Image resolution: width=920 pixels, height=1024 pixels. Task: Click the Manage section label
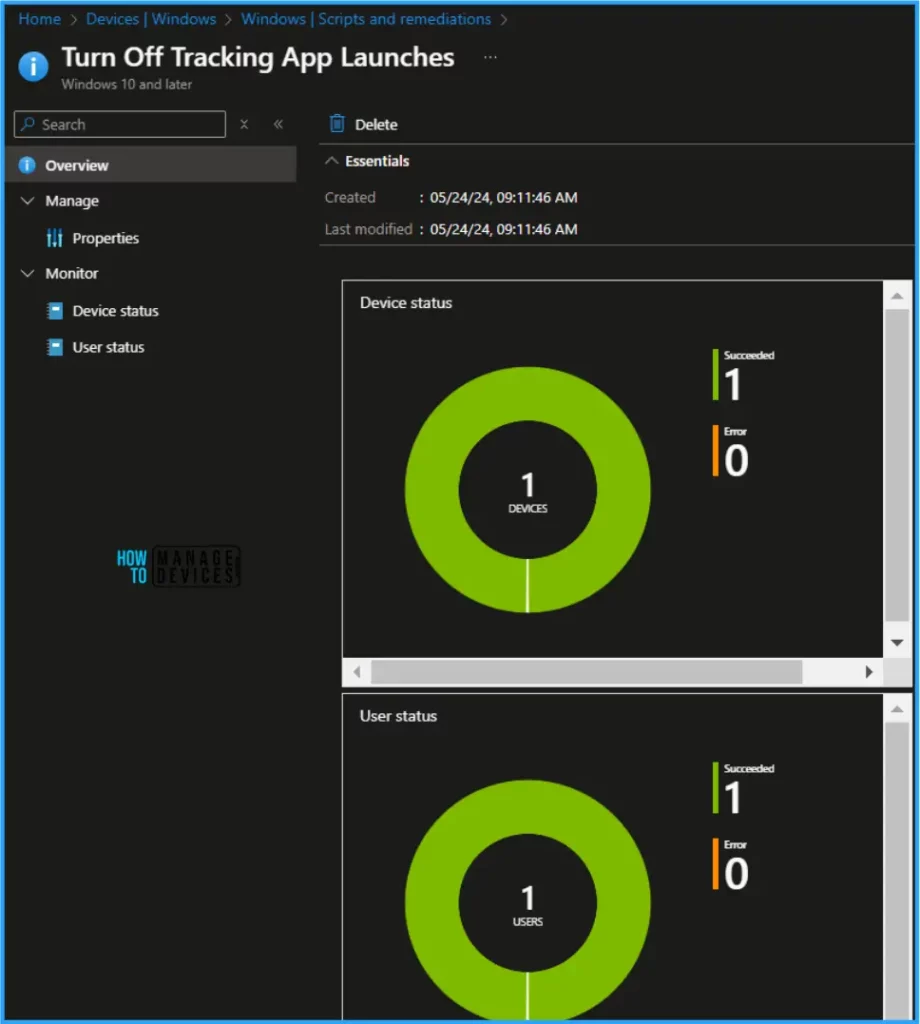(72, 201)
